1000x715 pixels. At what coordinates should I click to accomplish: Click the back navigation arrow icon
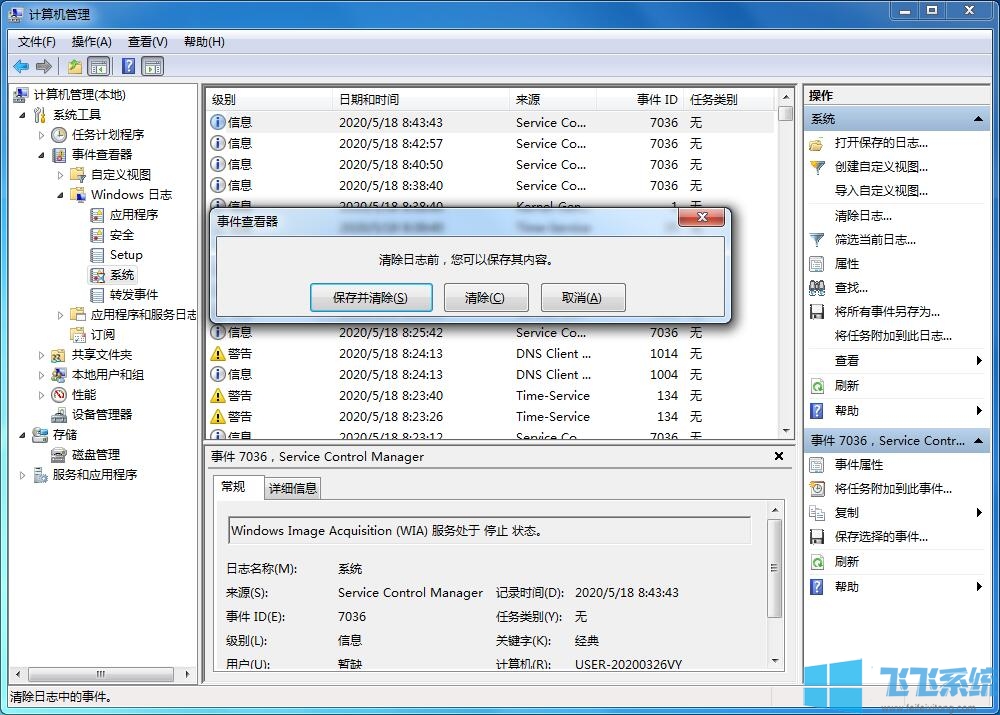pyautogui.click(x=21, y=66)
